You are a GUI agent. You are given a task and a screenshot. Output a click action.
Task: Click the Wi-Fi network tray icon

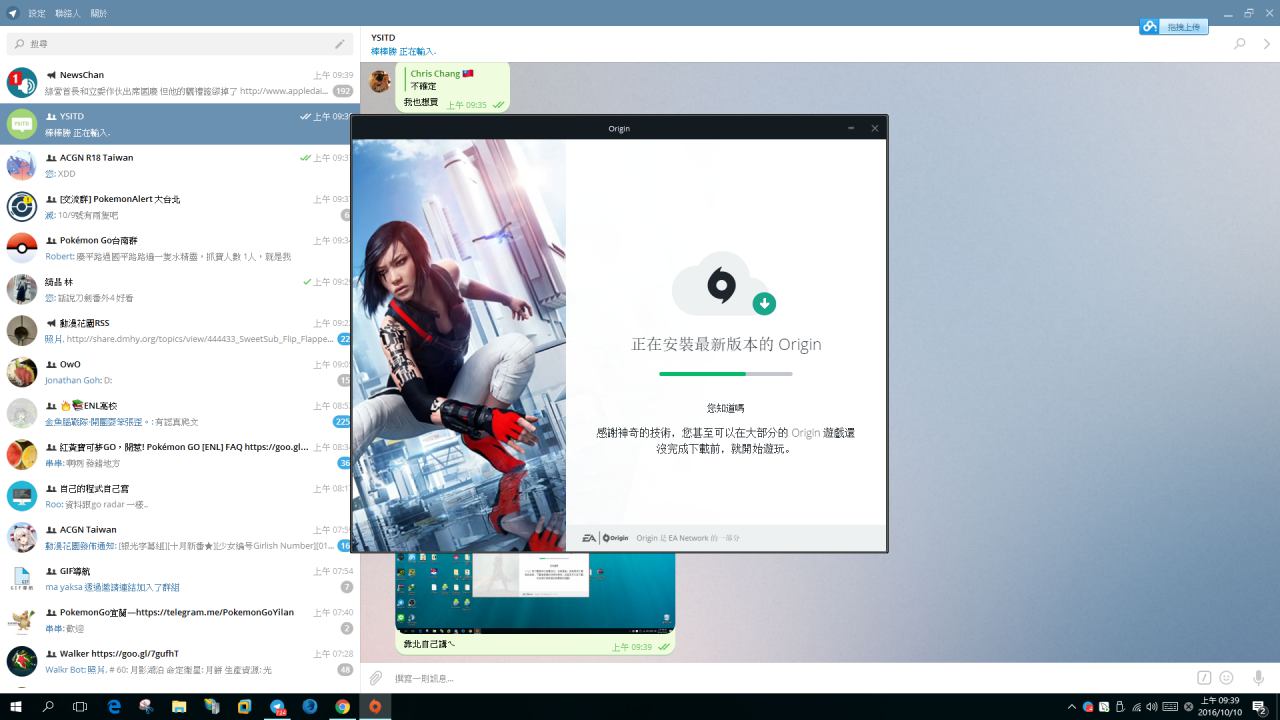click(1137, 707)
